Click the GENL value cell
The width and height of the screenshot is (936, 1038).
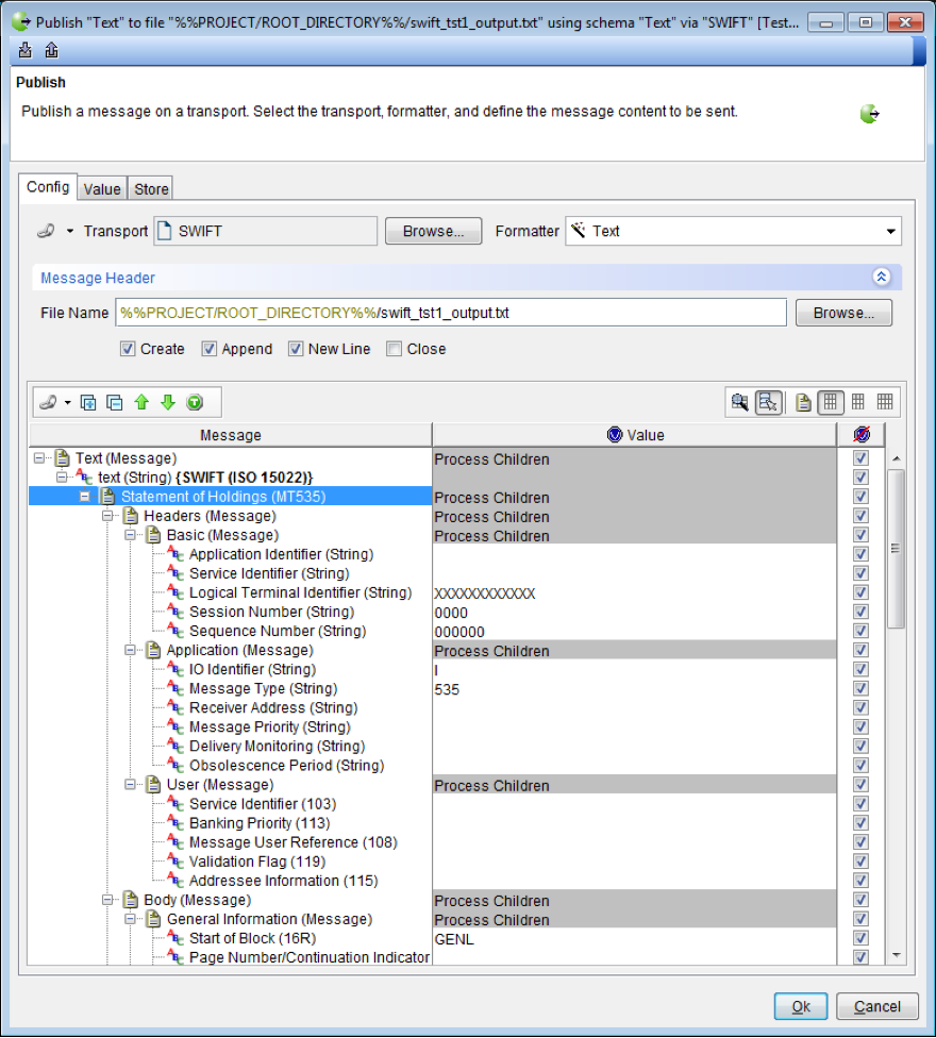point(634,939)
